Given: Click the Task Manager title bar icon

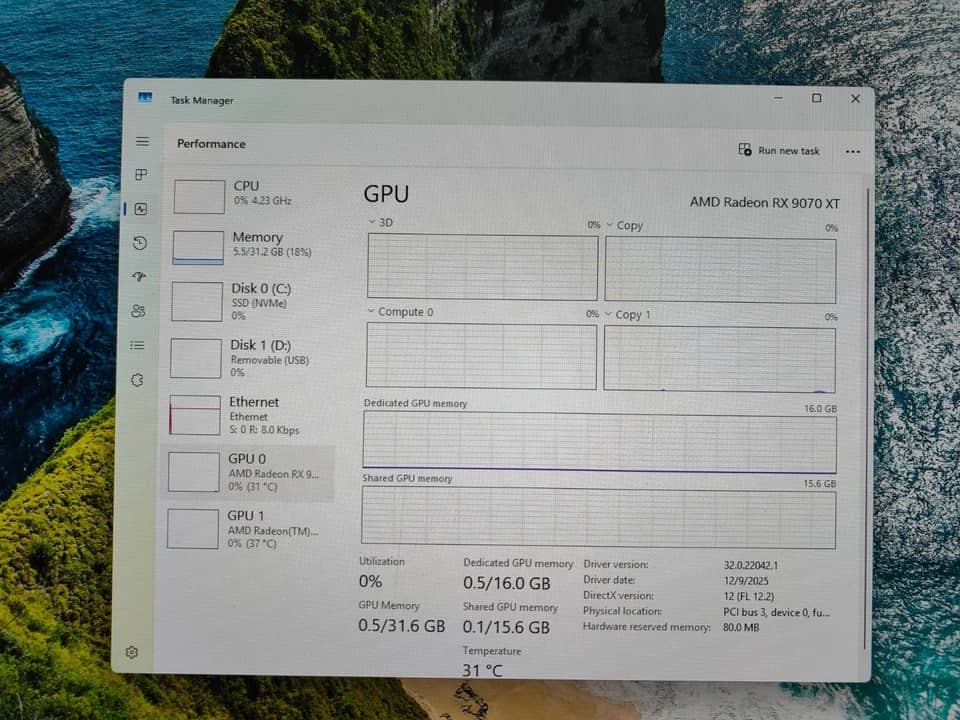Looking at the screenshot, I should tap(145, 97).
